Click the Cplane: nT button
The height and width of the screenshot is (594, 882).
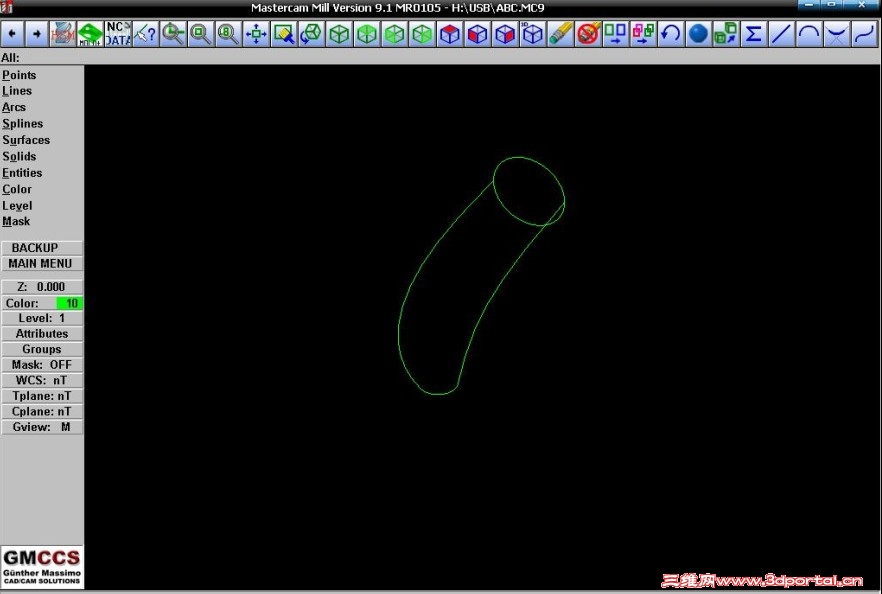[42, 411]
